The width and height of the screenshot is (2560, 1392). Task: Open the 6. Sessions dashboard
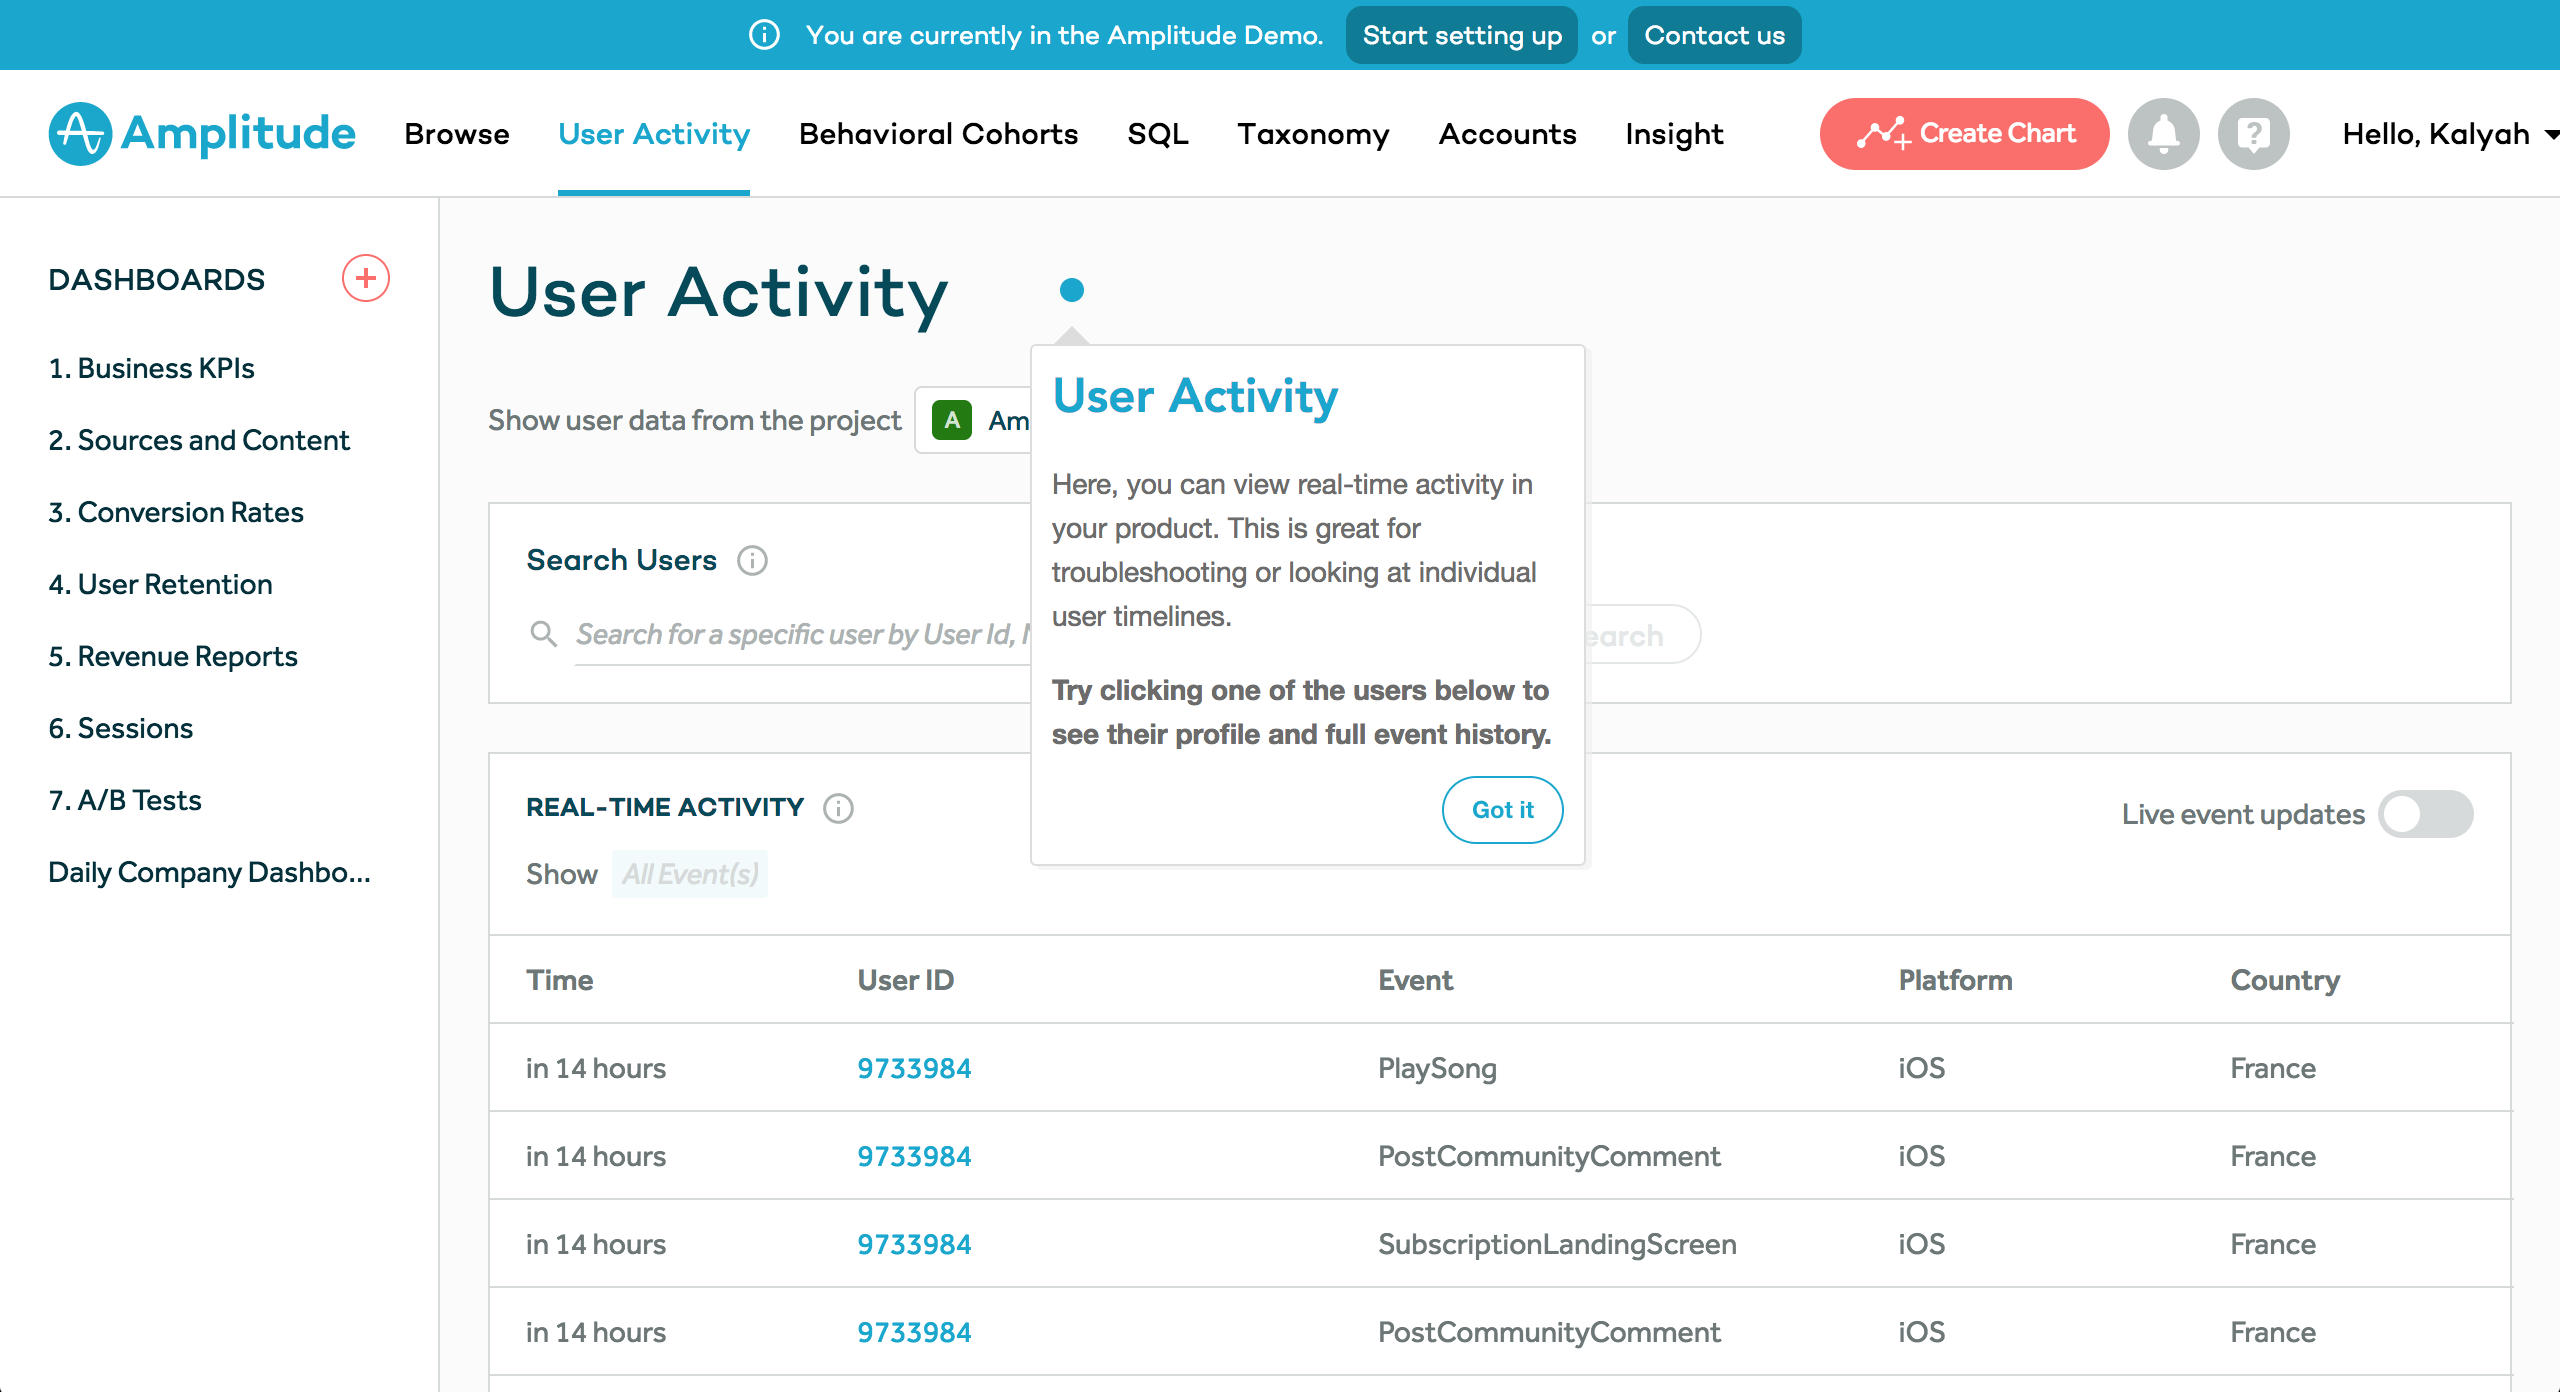[x=120, y=728]
